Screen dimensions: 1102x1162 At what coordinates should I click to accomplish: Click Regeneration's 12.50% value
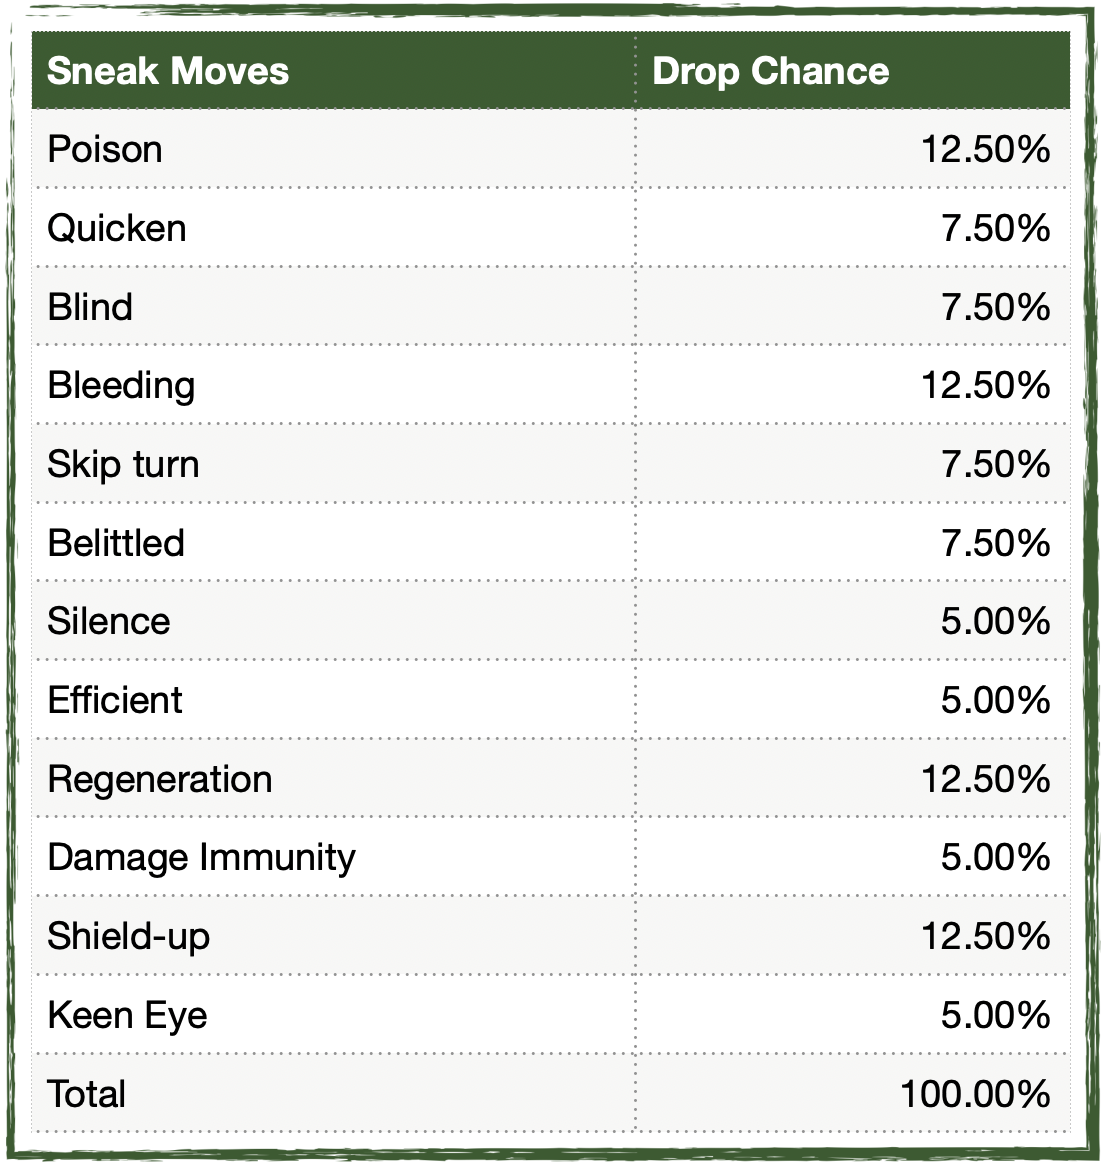(985, 779)
